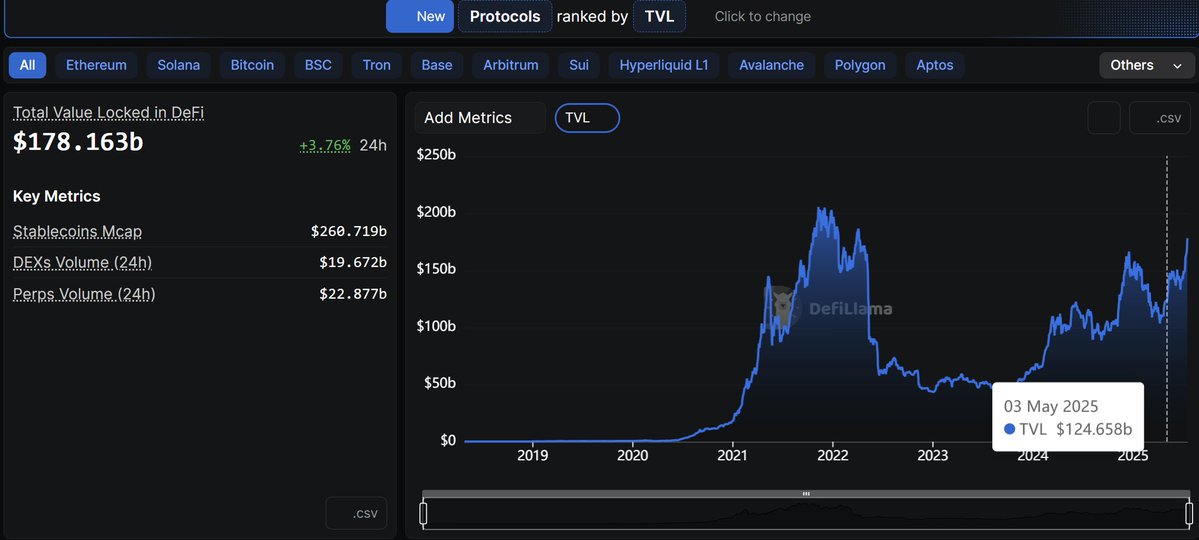Expand the Others chain dropdown
The width and height of the screenshot is (1199, 540).
1147,65
